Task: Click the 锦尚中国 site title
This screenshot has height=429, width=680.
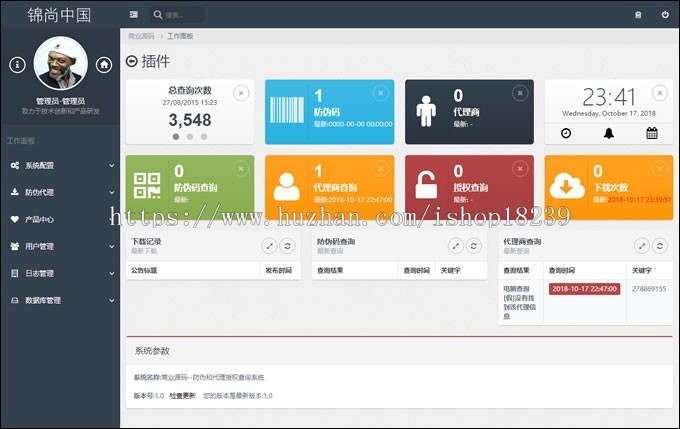Action: coord(59,15)
